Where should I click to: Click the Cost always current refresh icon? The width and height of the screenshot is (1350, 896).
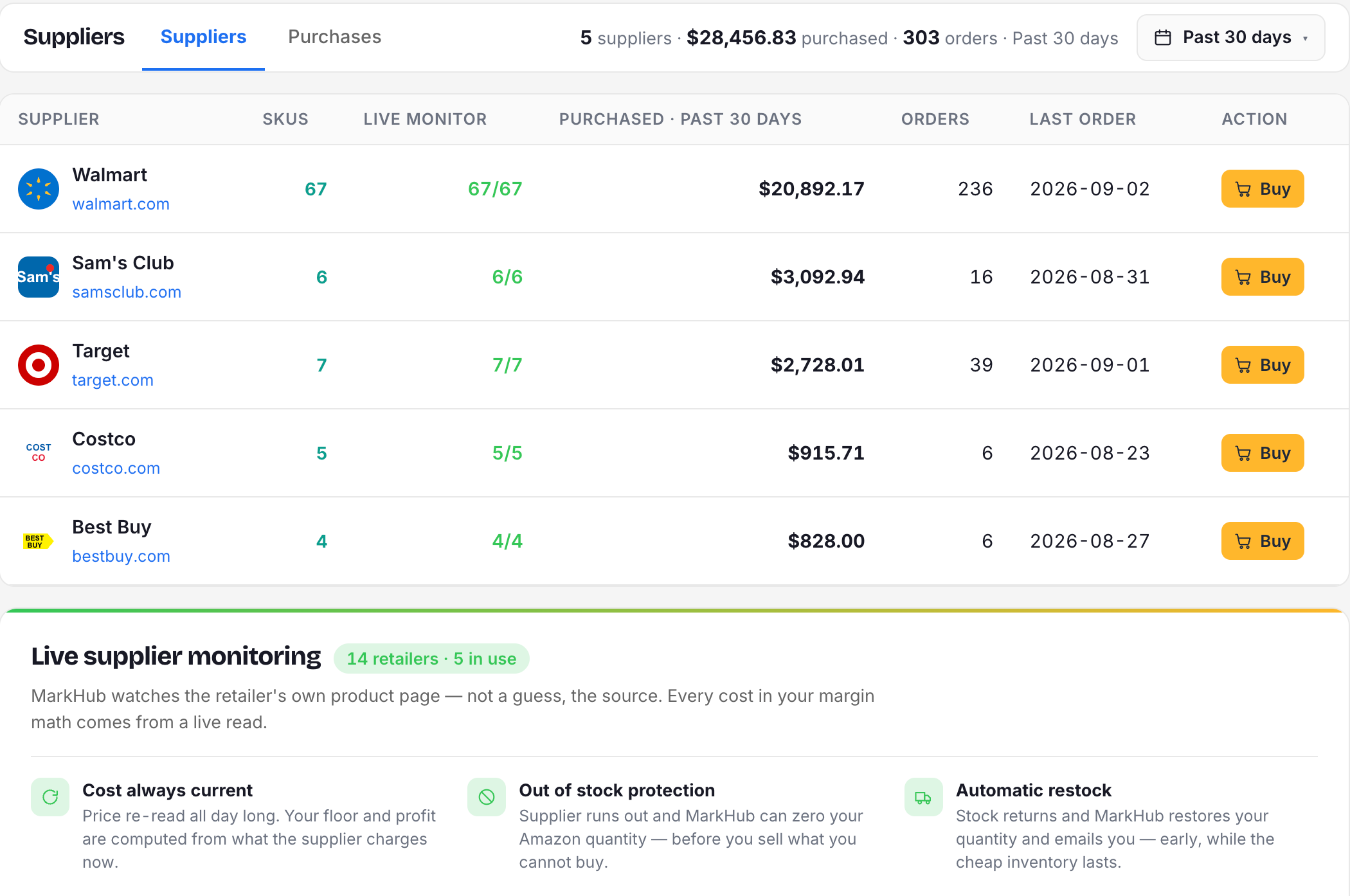point(50,797)
